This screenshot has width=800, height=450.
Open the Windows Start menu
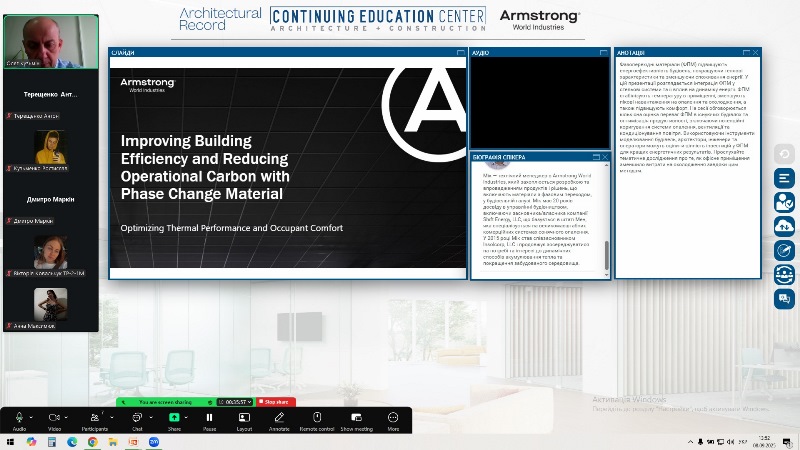tap(10, 442)
